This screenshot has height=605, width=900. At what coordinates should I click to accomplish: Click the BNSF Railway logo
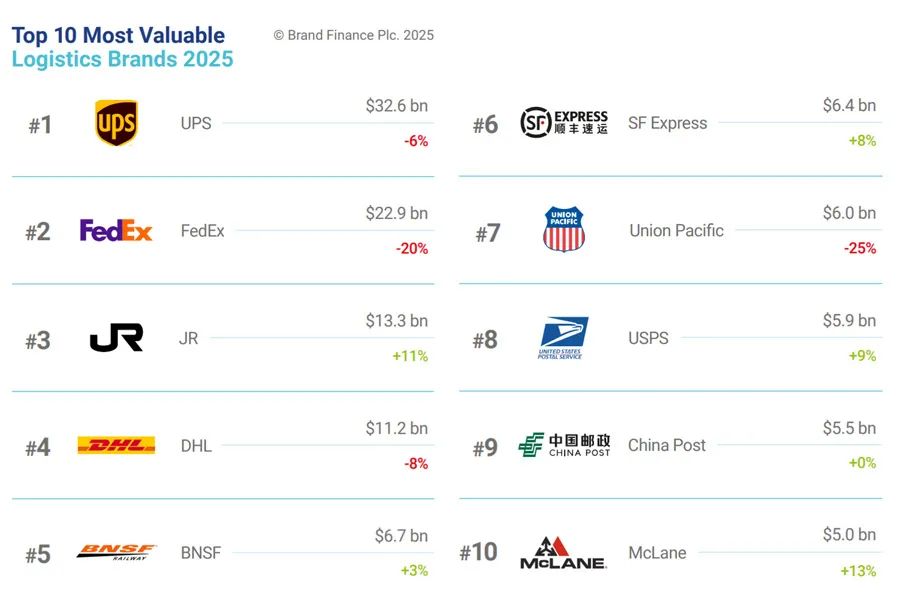click(117, 552)
